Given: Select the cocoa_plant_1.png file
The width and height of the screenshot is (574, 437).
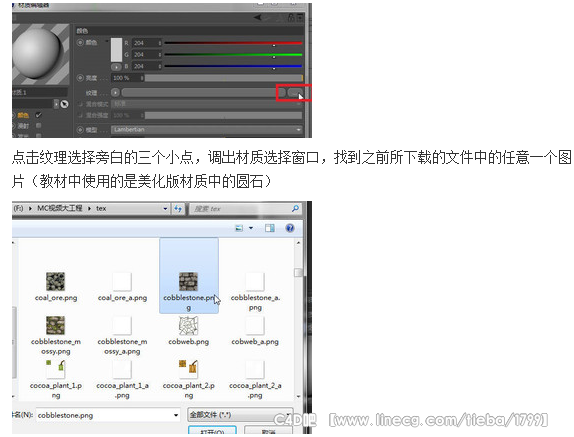Looking at the screenshot, I should 56,380.
